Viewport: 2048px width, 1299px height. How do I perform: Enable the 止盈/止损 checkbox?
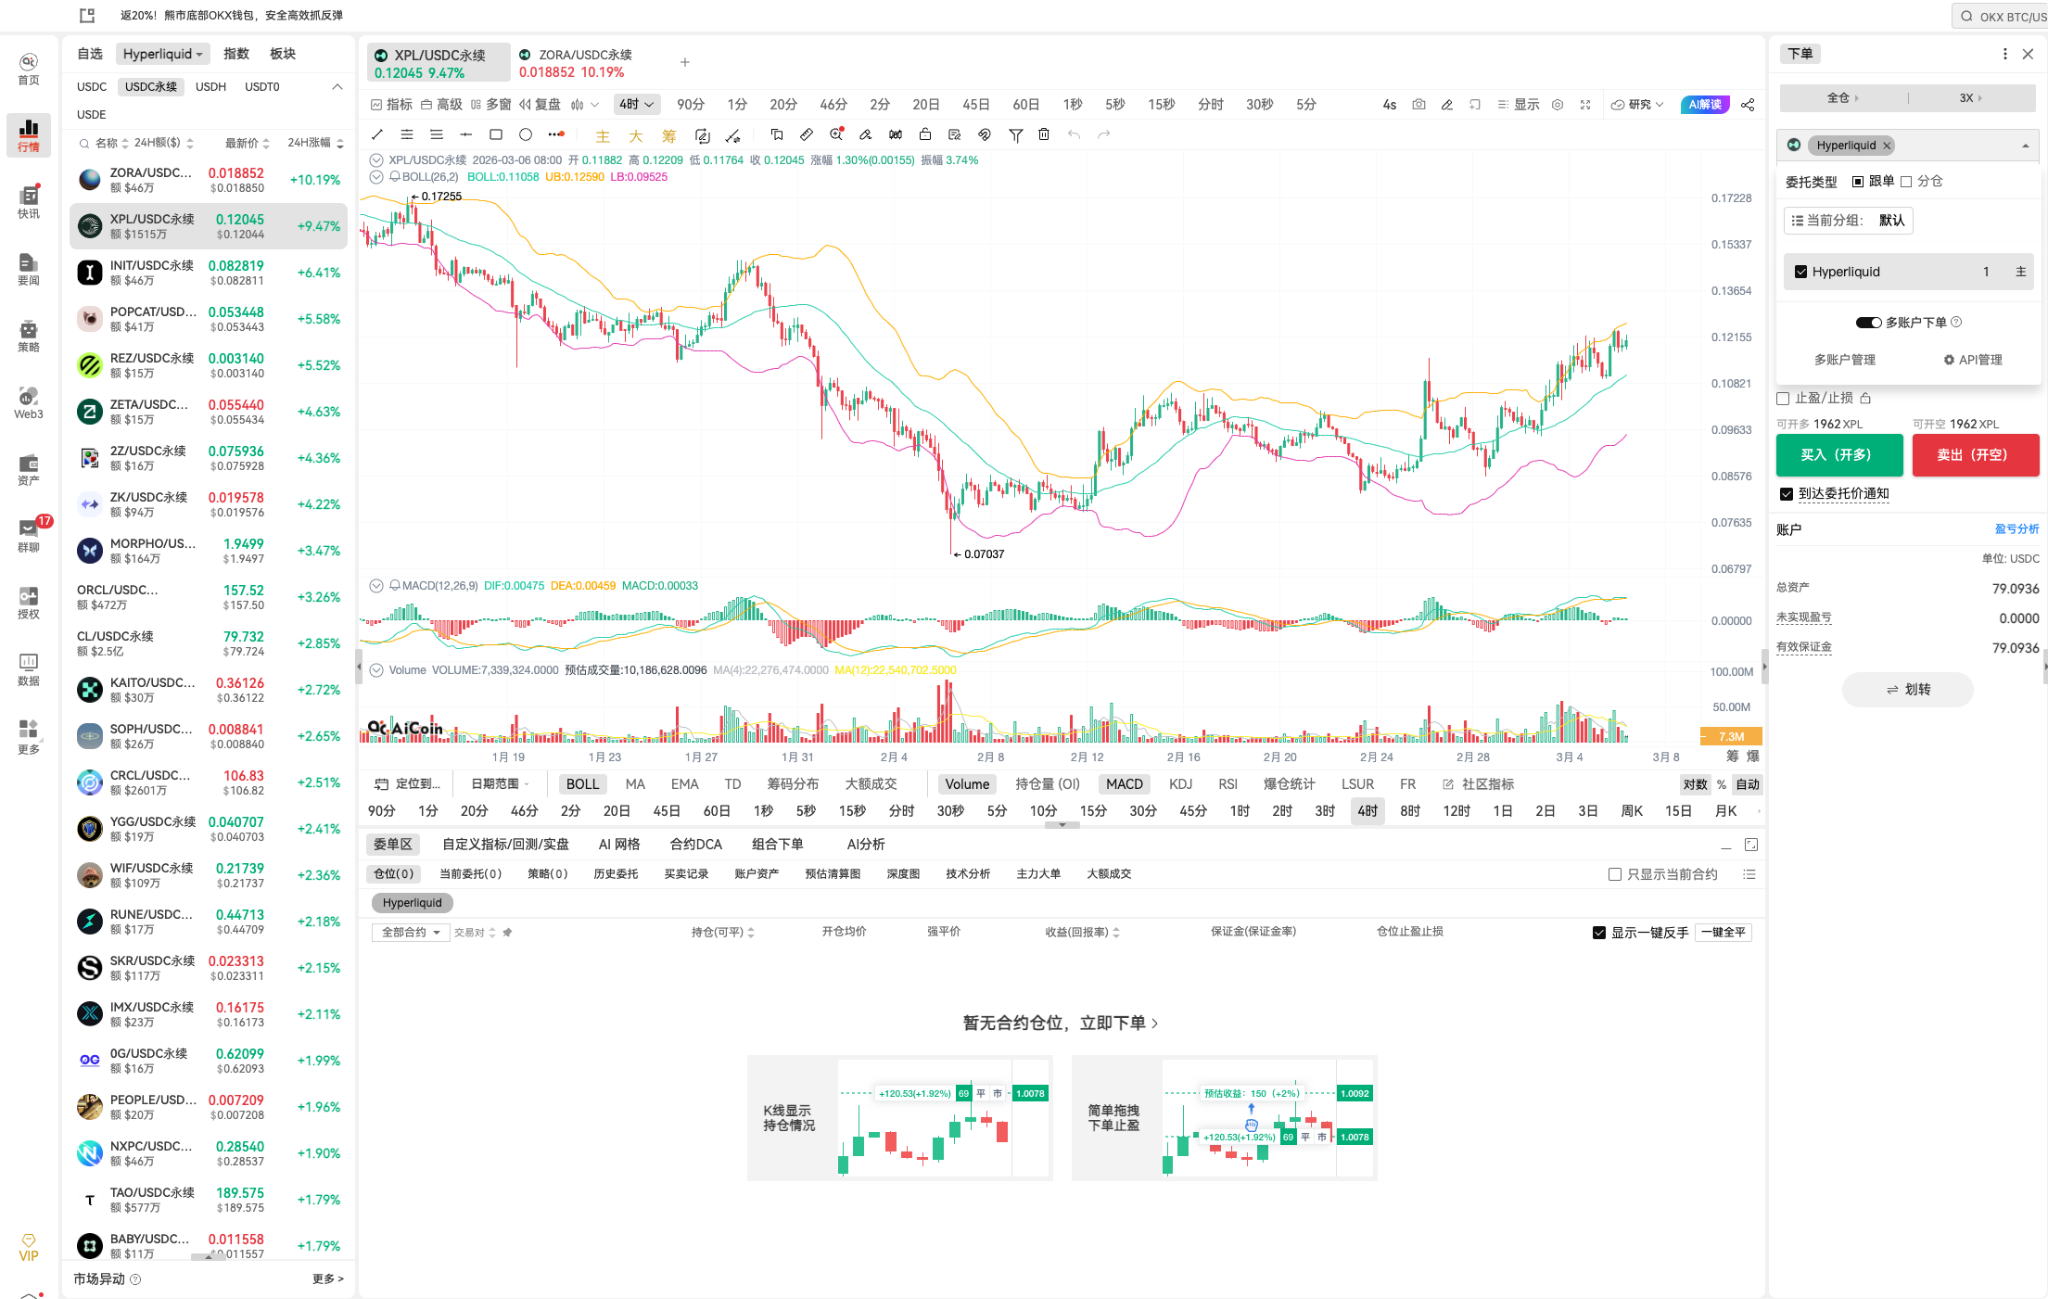(x=1784, y=398)
